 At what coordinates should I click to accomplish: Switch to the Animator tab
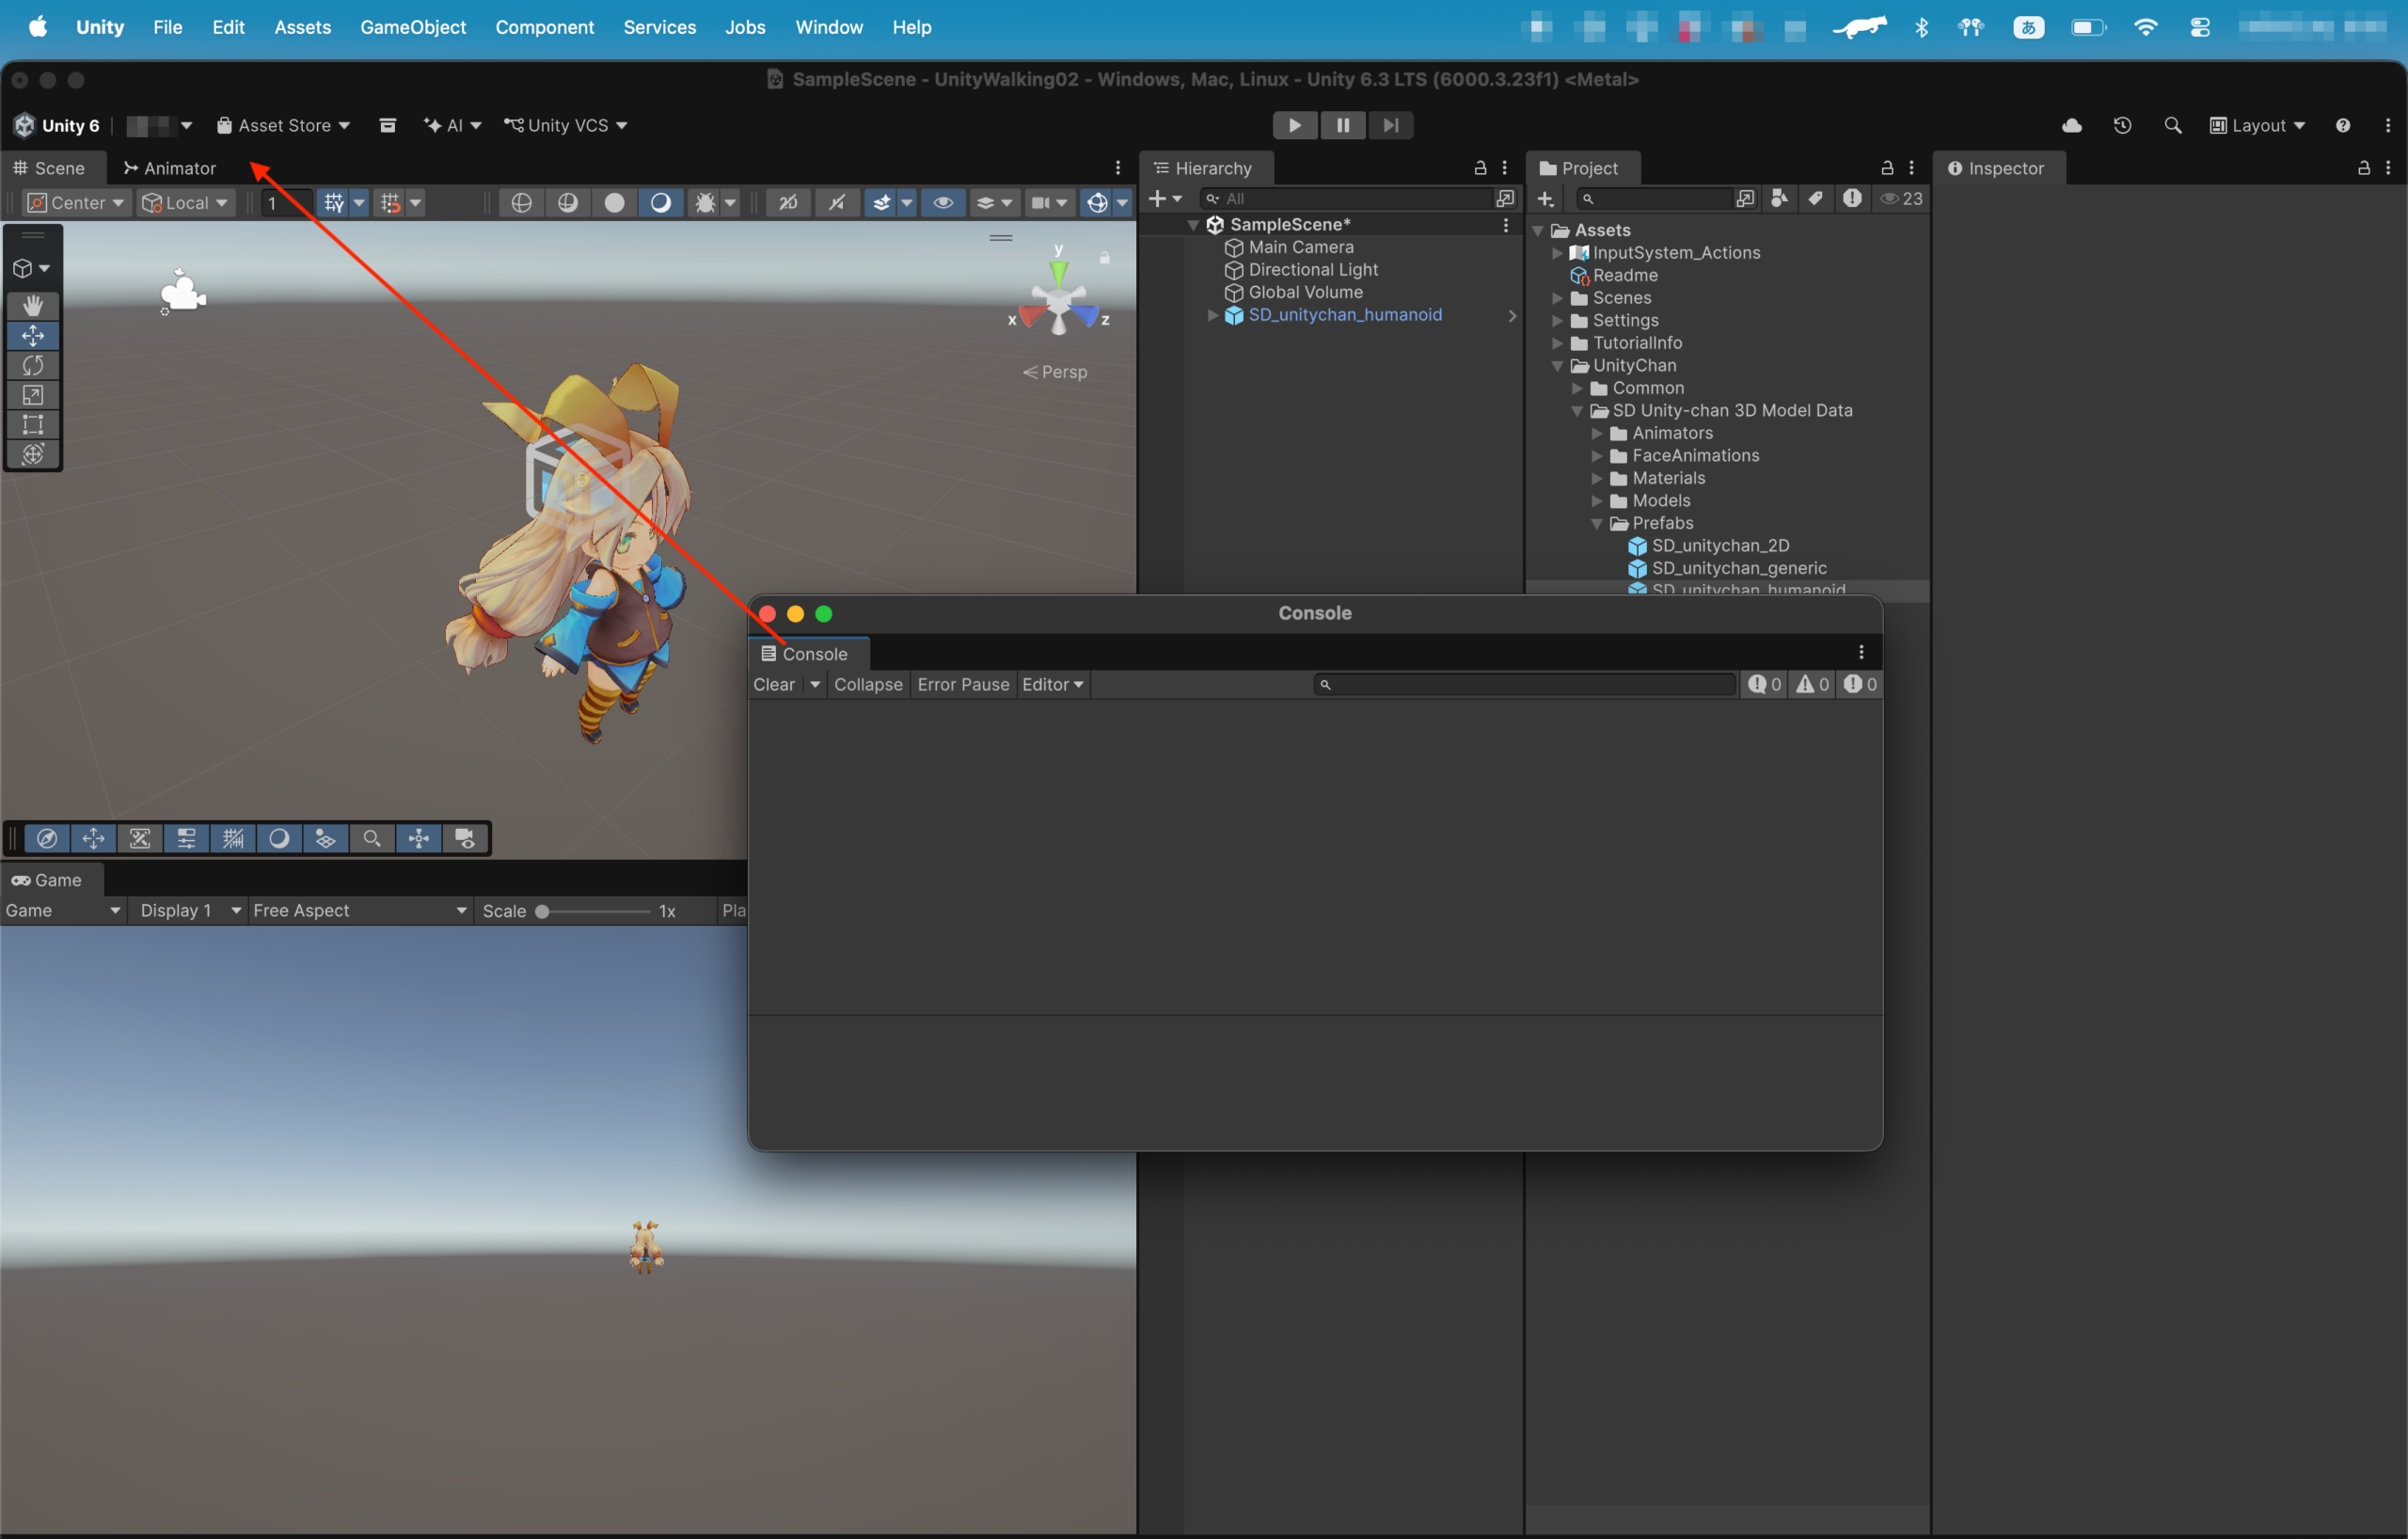(169, 168)
